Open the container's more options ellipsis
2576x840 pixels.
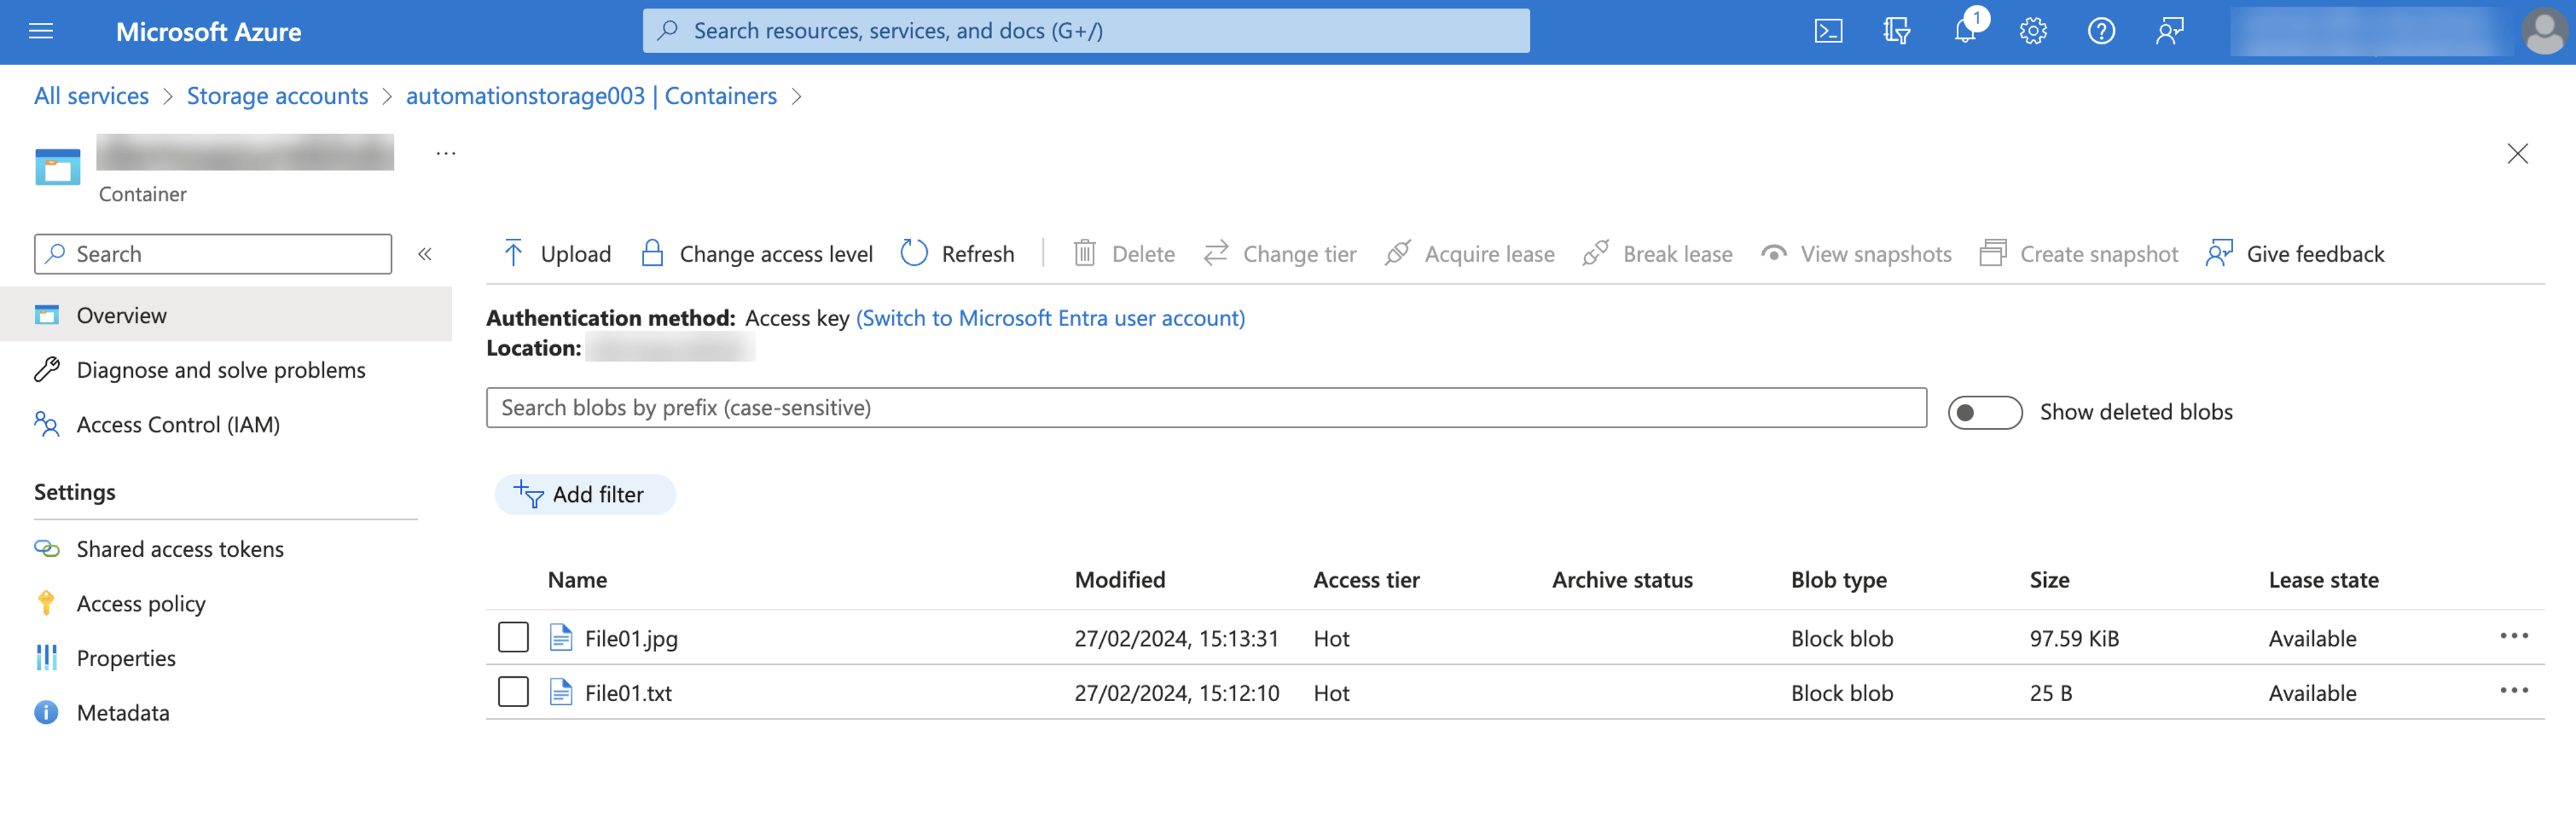click(446, 153)
